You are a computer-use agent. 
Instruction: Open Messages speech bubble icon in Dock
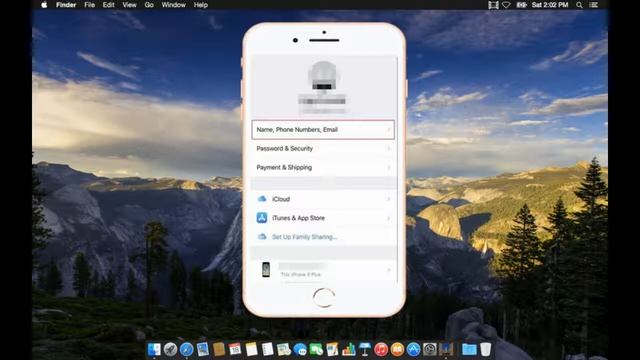coord(300,349)
